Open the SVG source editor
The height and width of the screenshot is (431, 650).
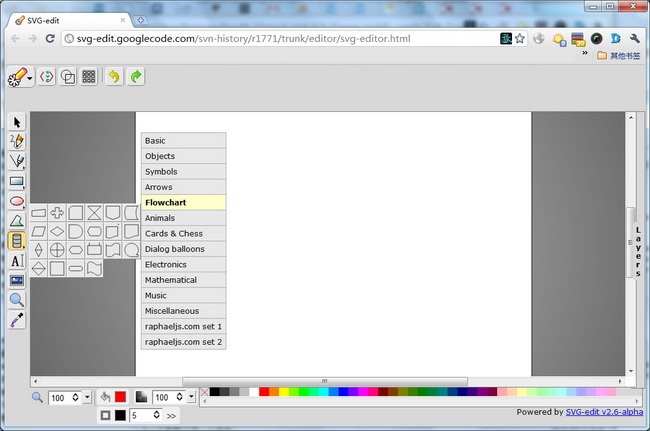coord(46,76)
